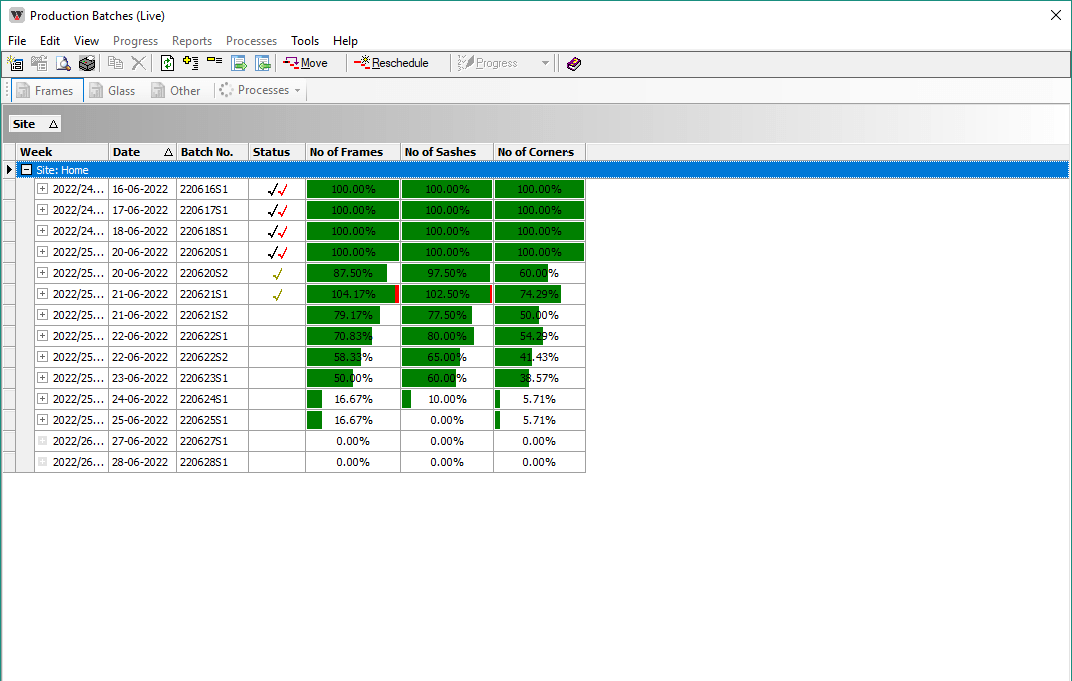The height and width of the screenshot is (681, 1072).
Task: Switch to the Glass tab
Action: pyautogui.click(x=112, y=90)
